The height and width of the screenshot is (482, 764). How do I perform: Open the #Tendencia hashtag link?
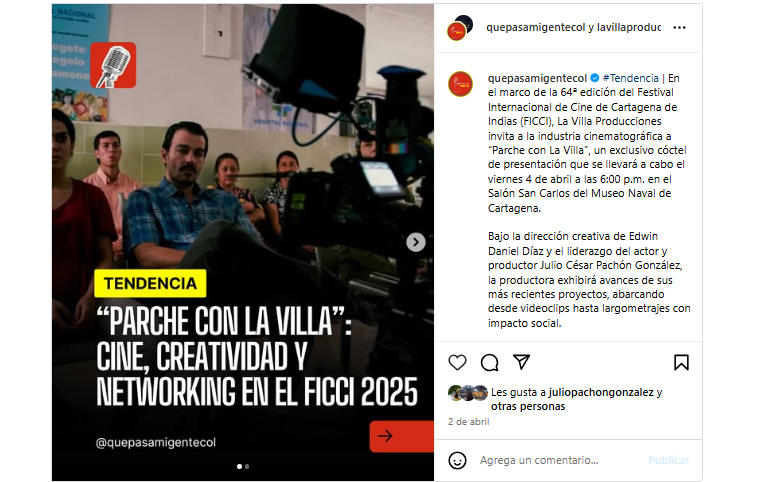[x=630, y=78]
